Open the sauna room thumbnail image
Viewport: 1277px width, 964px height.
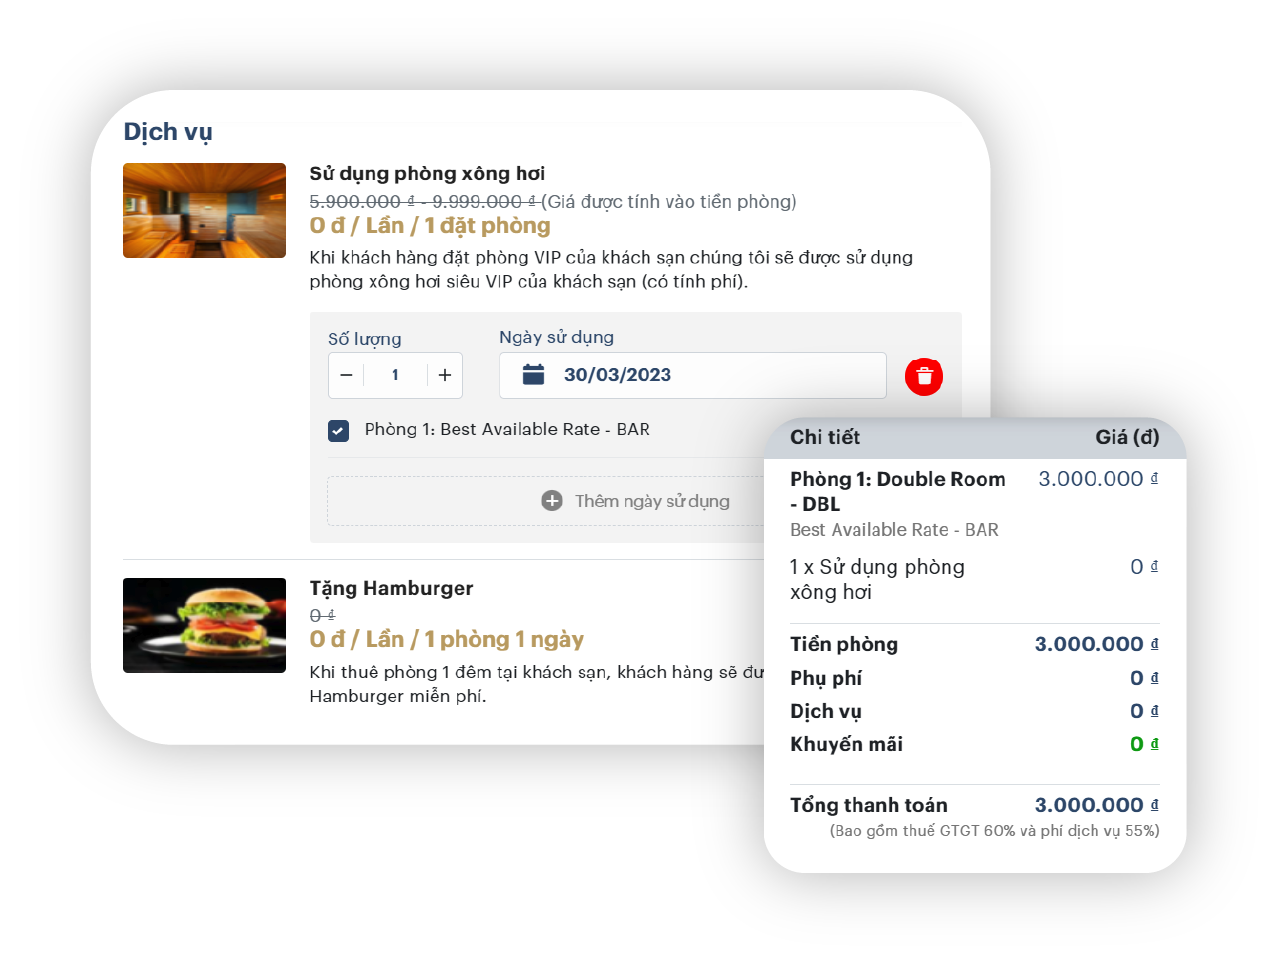[204, 210]
